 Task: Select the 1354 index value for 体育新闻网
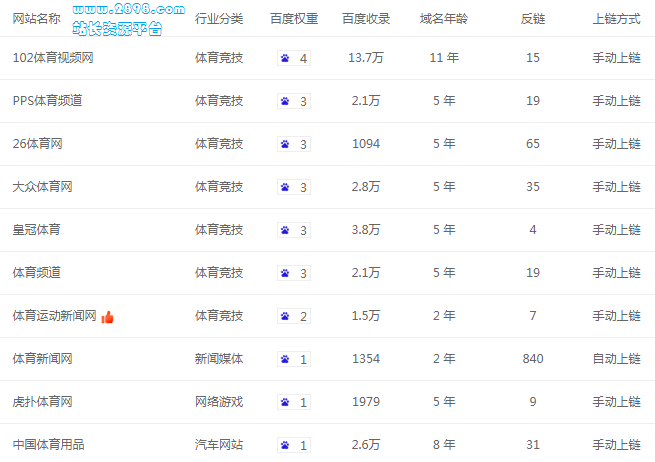pyautogui.click(x=366, y=359)
